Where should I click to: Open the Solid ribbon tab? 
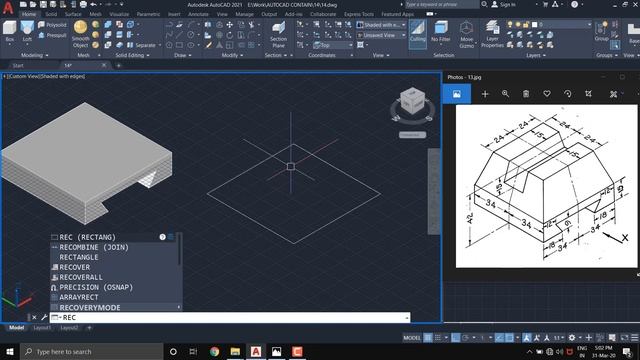click(x=51, y=14)
